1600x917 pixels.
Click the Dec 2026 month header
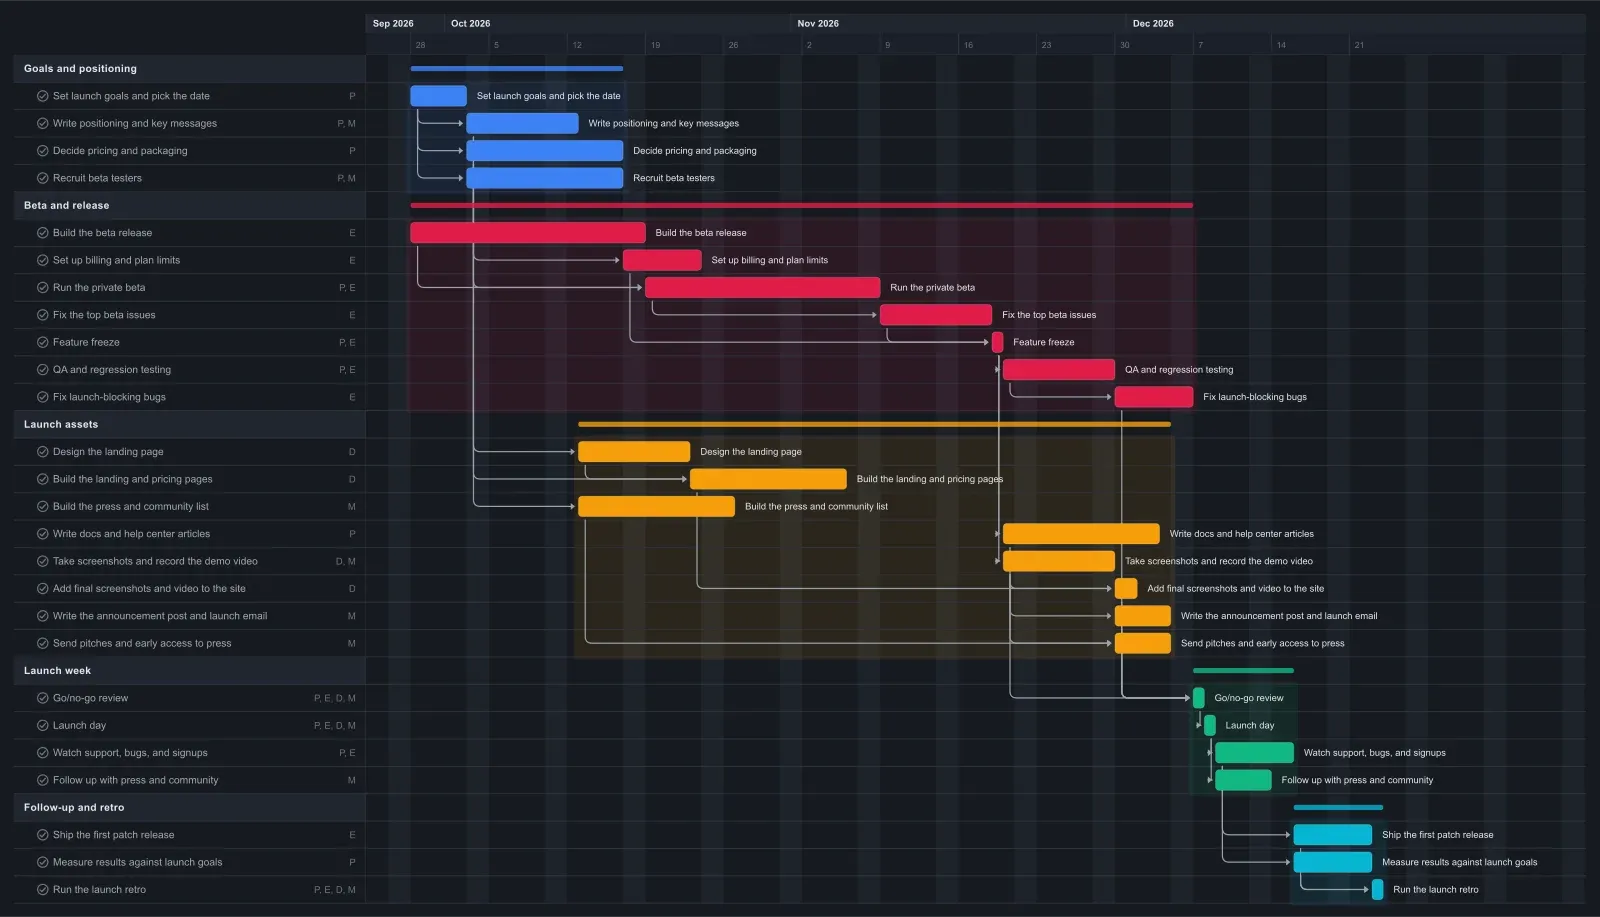pyautogui.click(x=1153, y=23)
